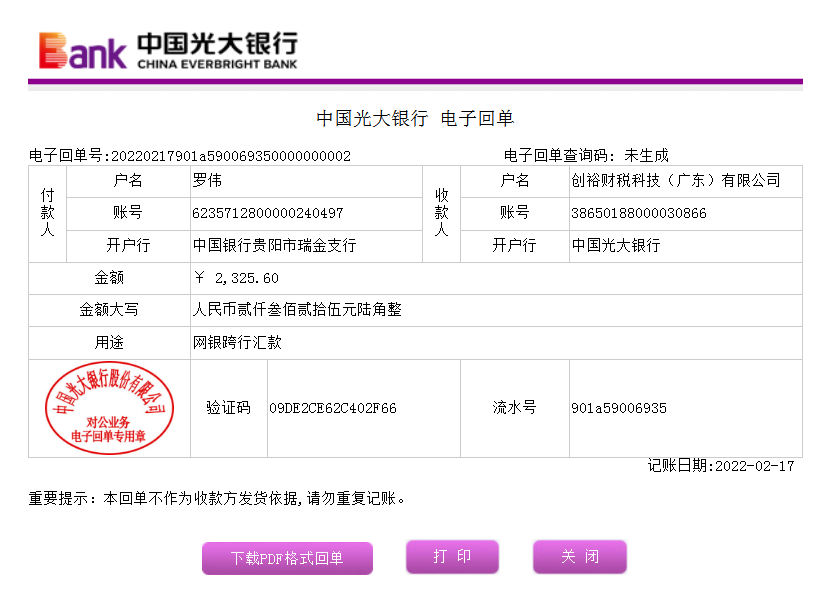Click the amount ¥ 2,325.60
The image size is (827, 589).
[236, 278]
